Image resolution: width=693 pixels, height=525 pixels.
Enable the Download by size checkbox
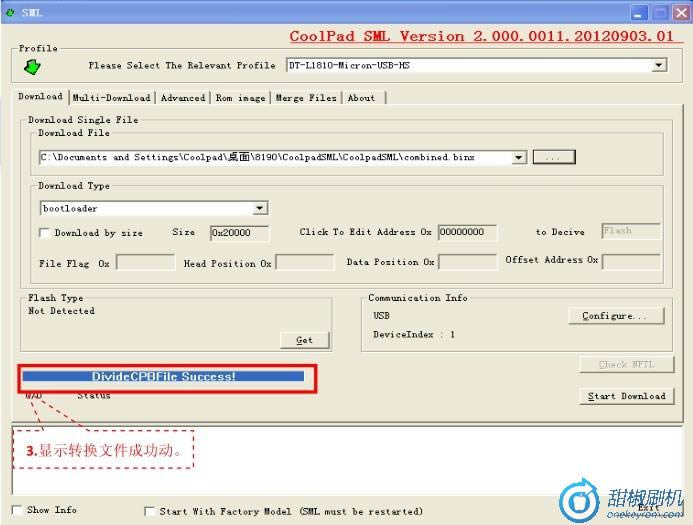tap(44, 233)
